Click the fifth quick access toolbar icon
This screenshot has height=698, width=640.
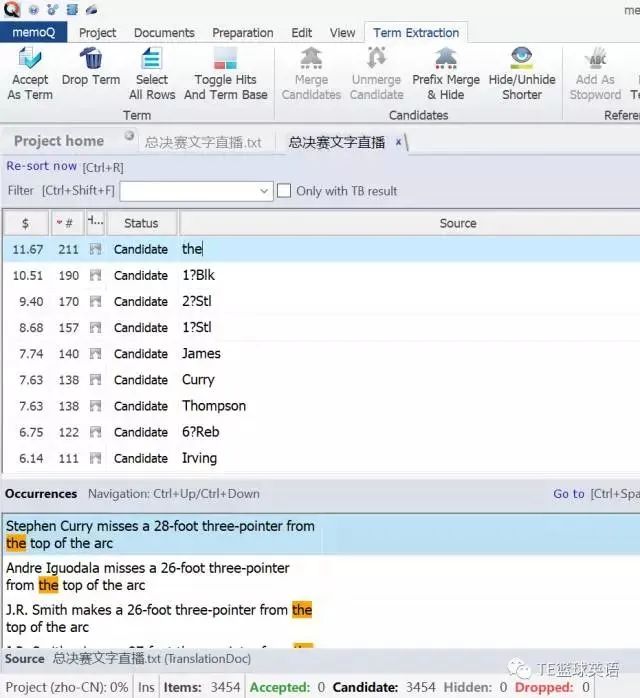(91, 9)
